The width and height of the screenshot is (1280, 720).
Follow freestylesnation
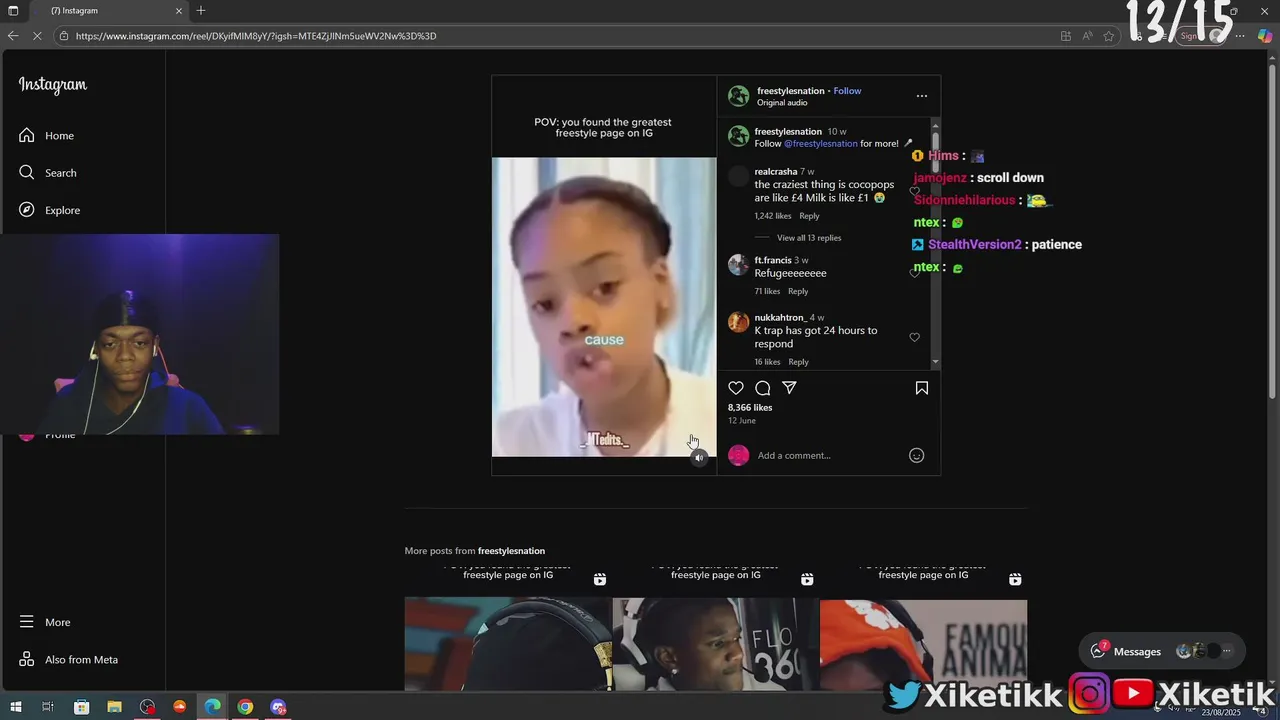(847, 91)
